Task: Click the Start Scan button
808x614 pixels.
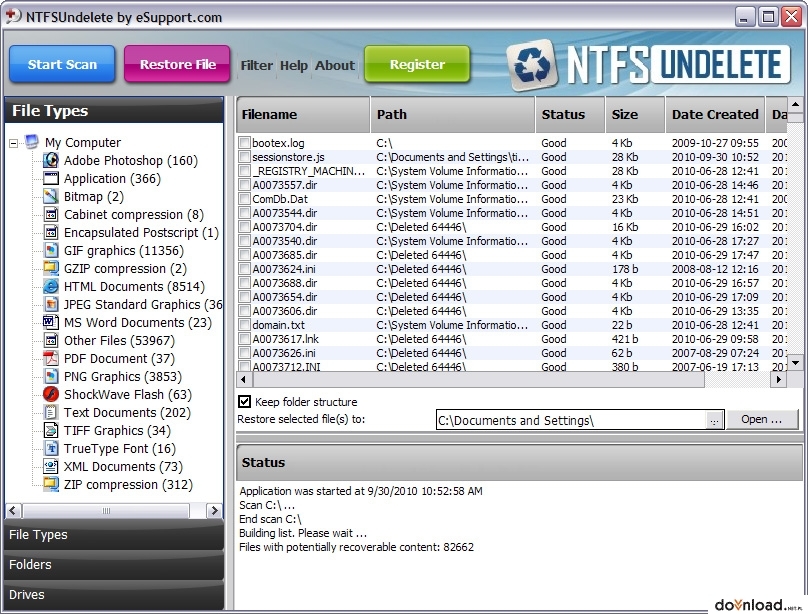Action: pos(62,64)
